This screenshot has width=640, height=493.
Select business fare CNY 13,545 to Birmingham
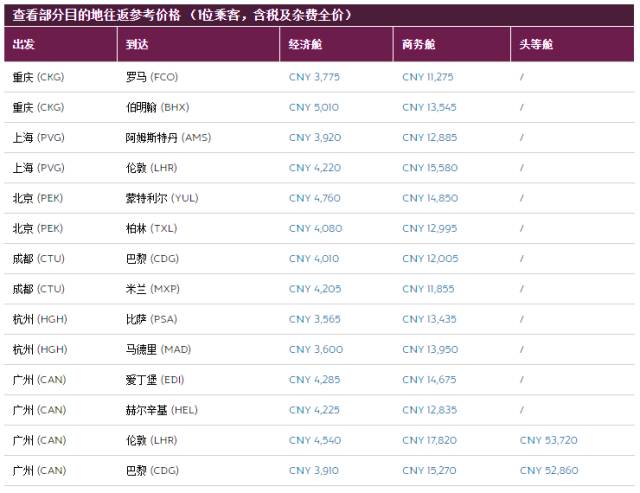(x=429, y=107)
